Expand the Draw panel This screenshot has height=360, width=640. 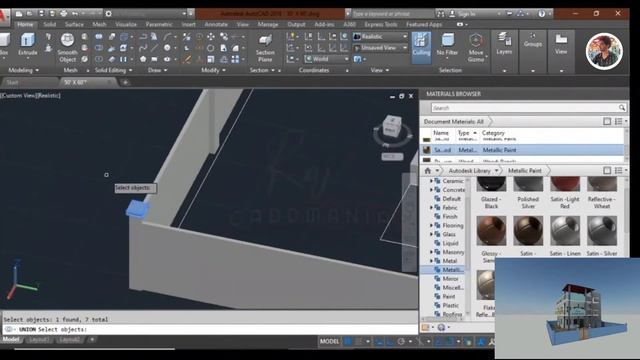pyautogui.click(x=157, y=70)
